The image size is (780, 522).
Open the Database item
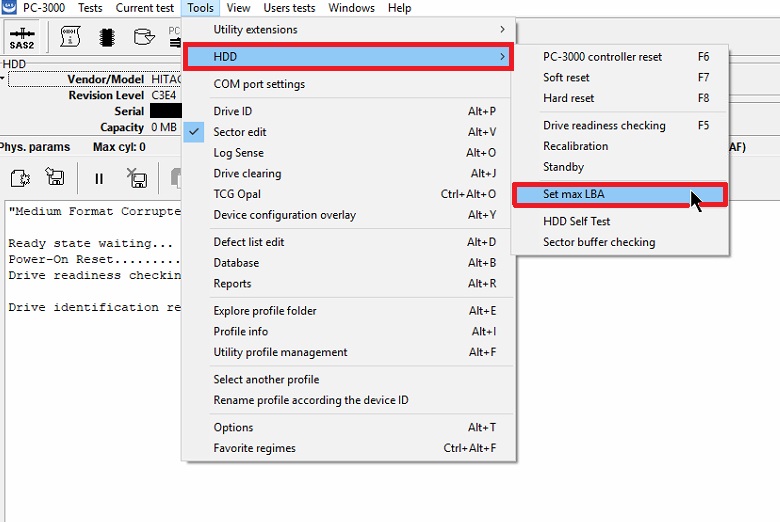coord(349,263)
